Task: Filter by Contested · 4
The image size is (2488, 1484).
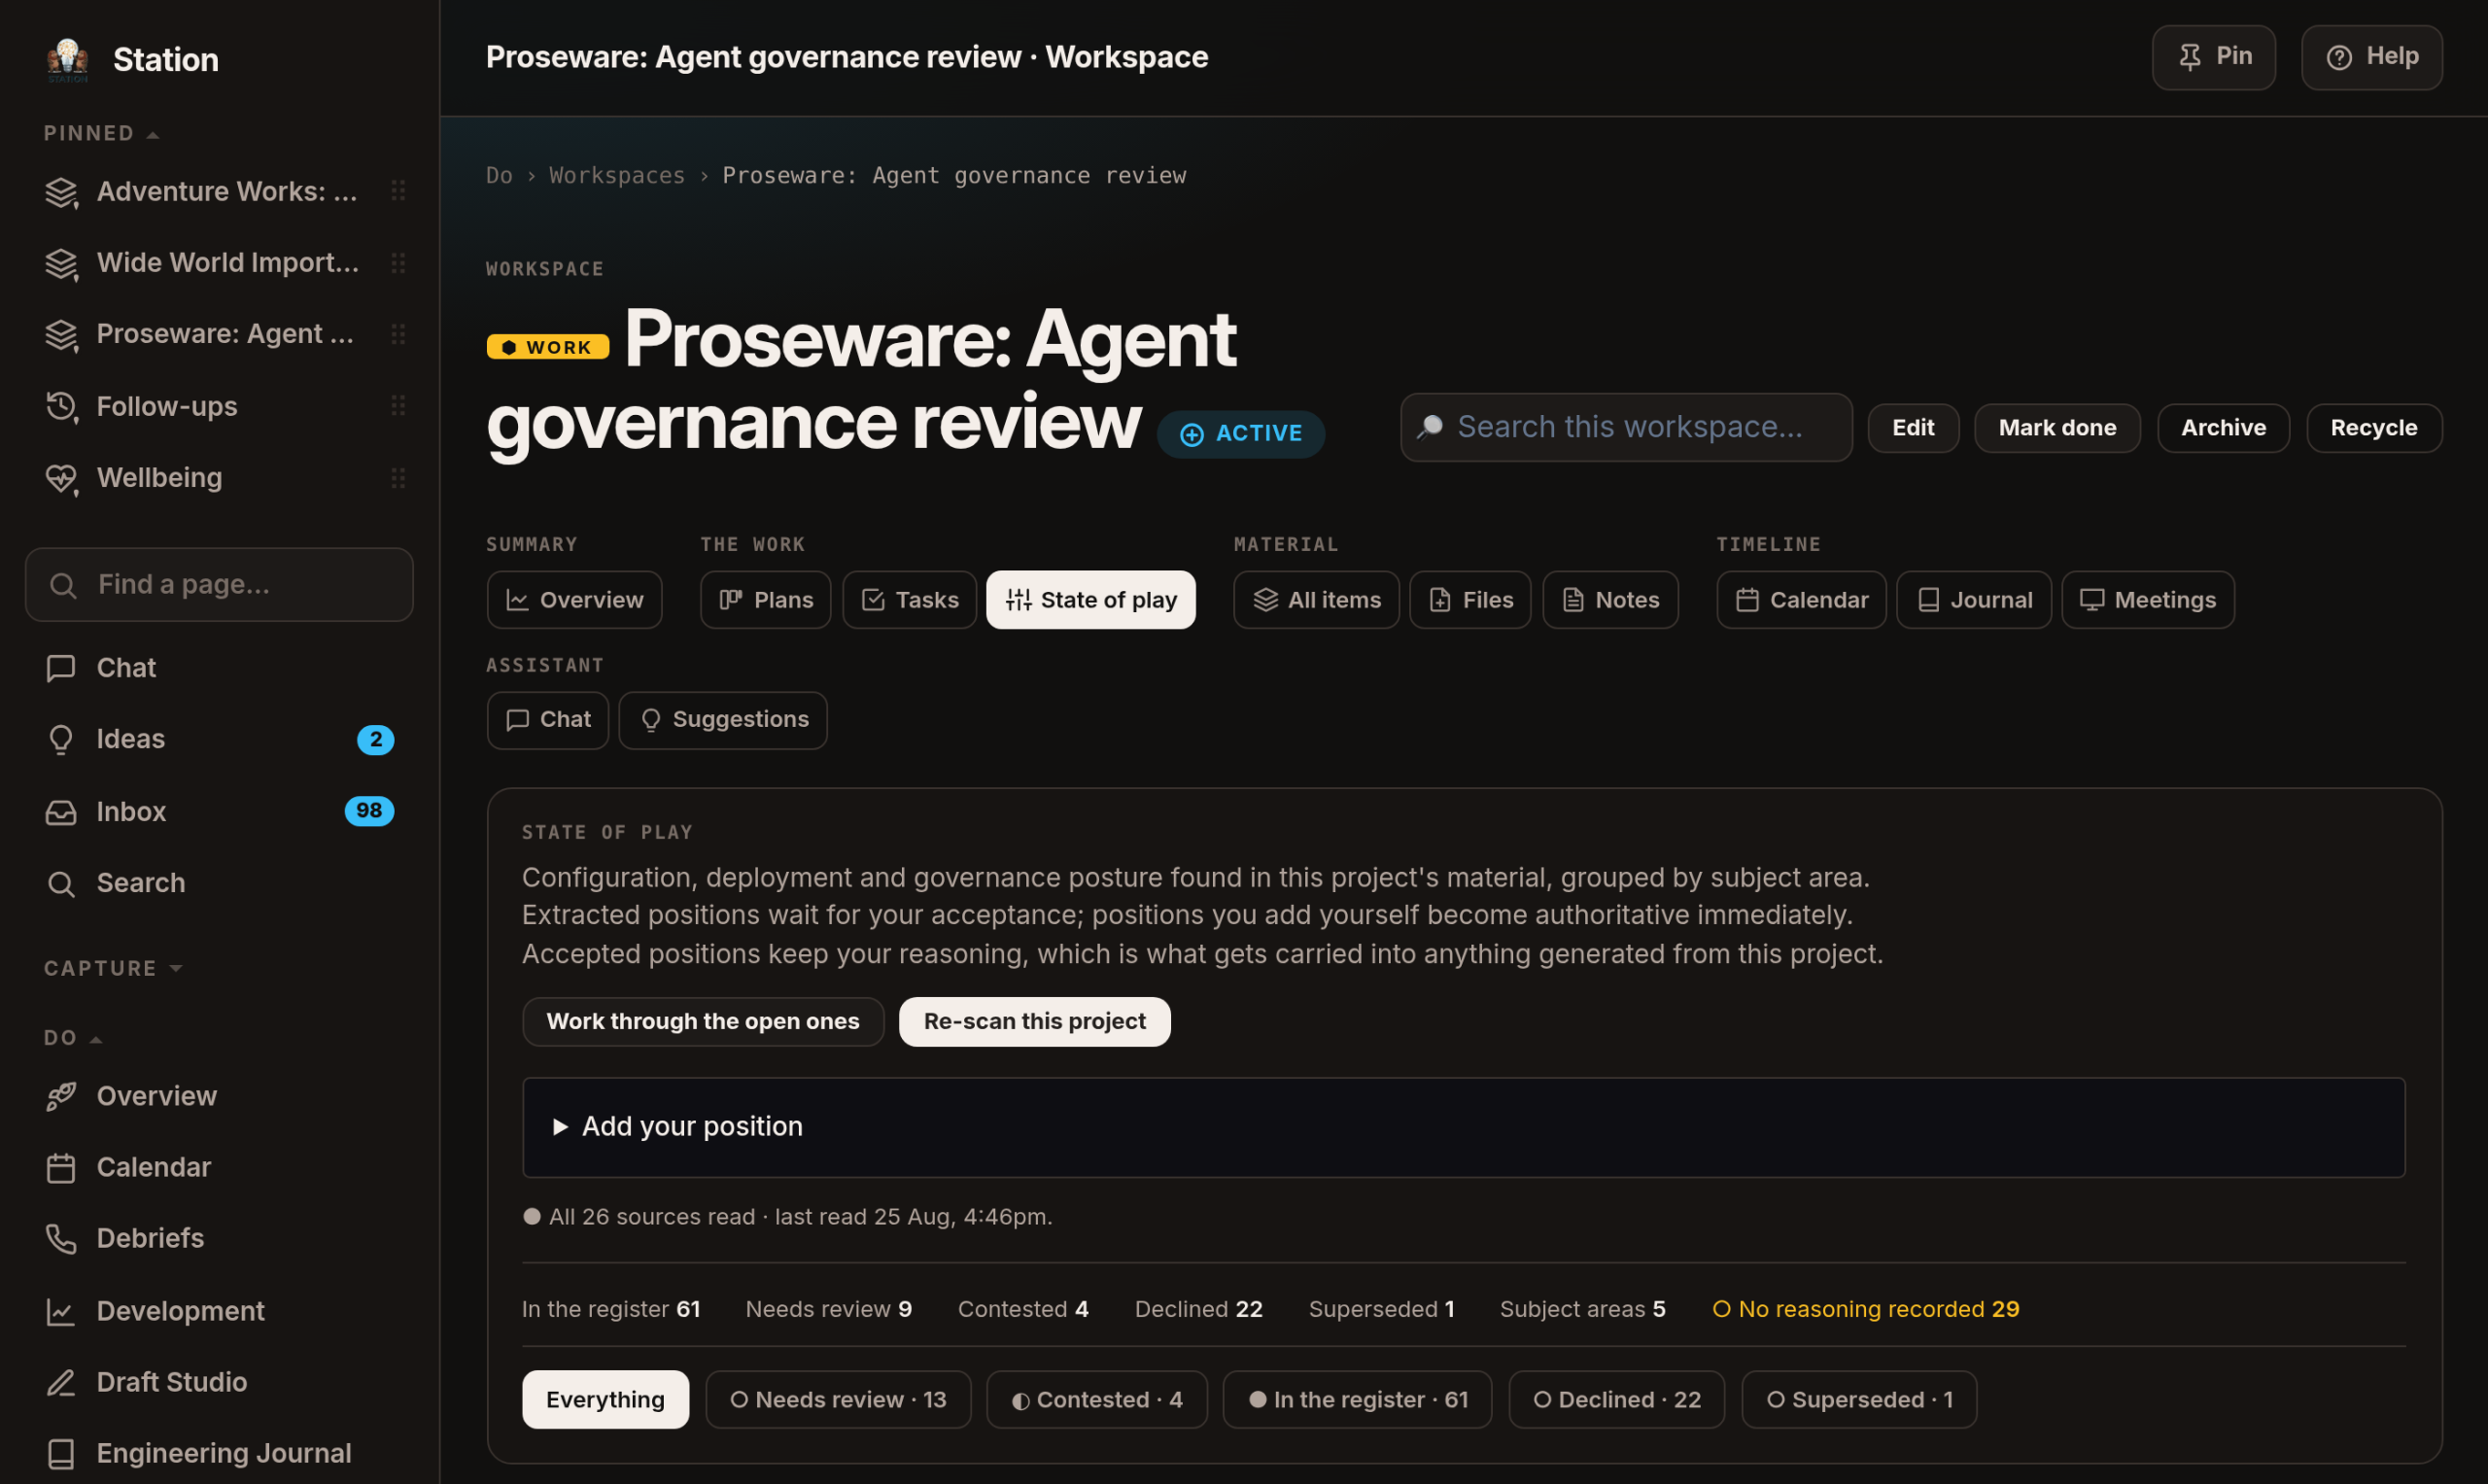Action: (1095, 1398)
